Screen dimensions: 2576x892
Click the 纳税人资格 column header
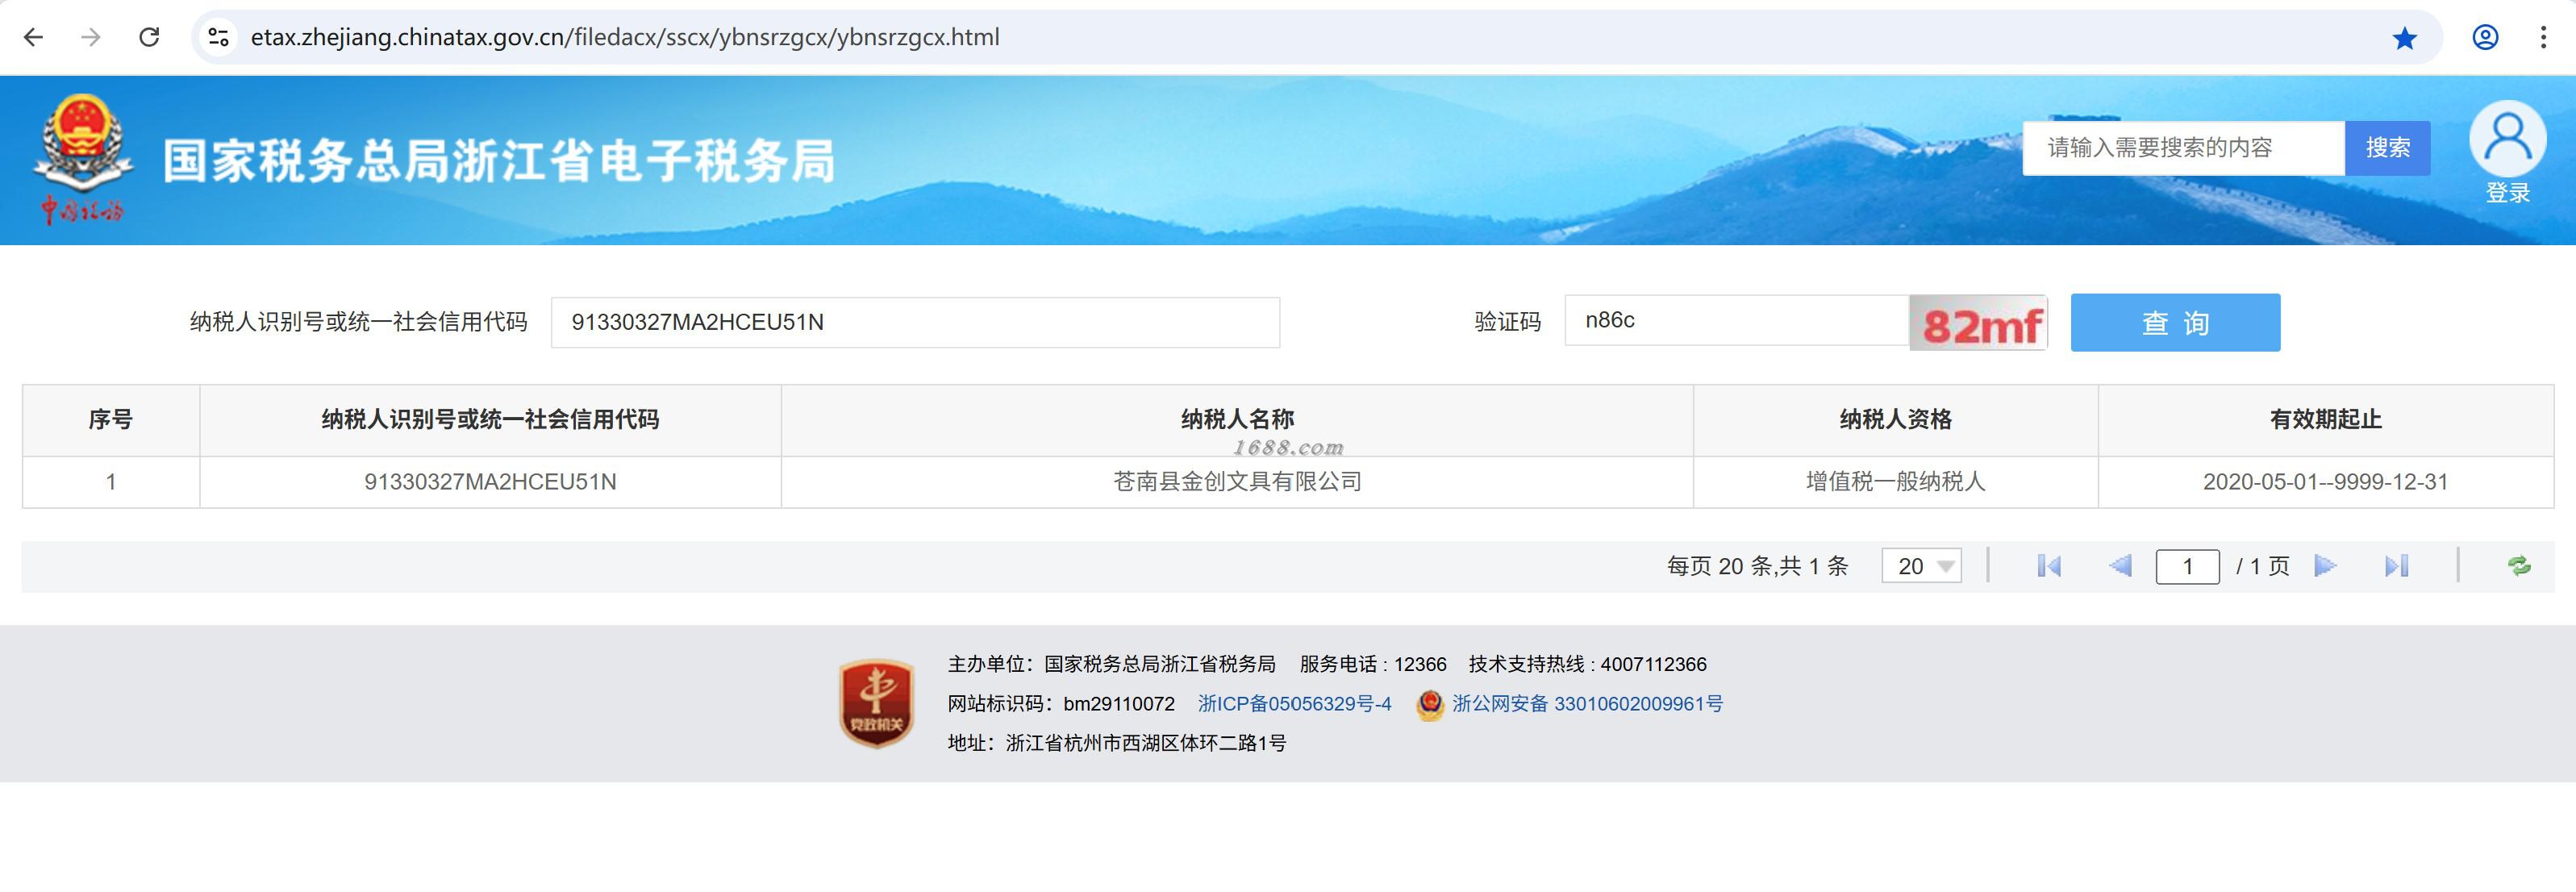pyautogui.click(x=1895, y=420)
